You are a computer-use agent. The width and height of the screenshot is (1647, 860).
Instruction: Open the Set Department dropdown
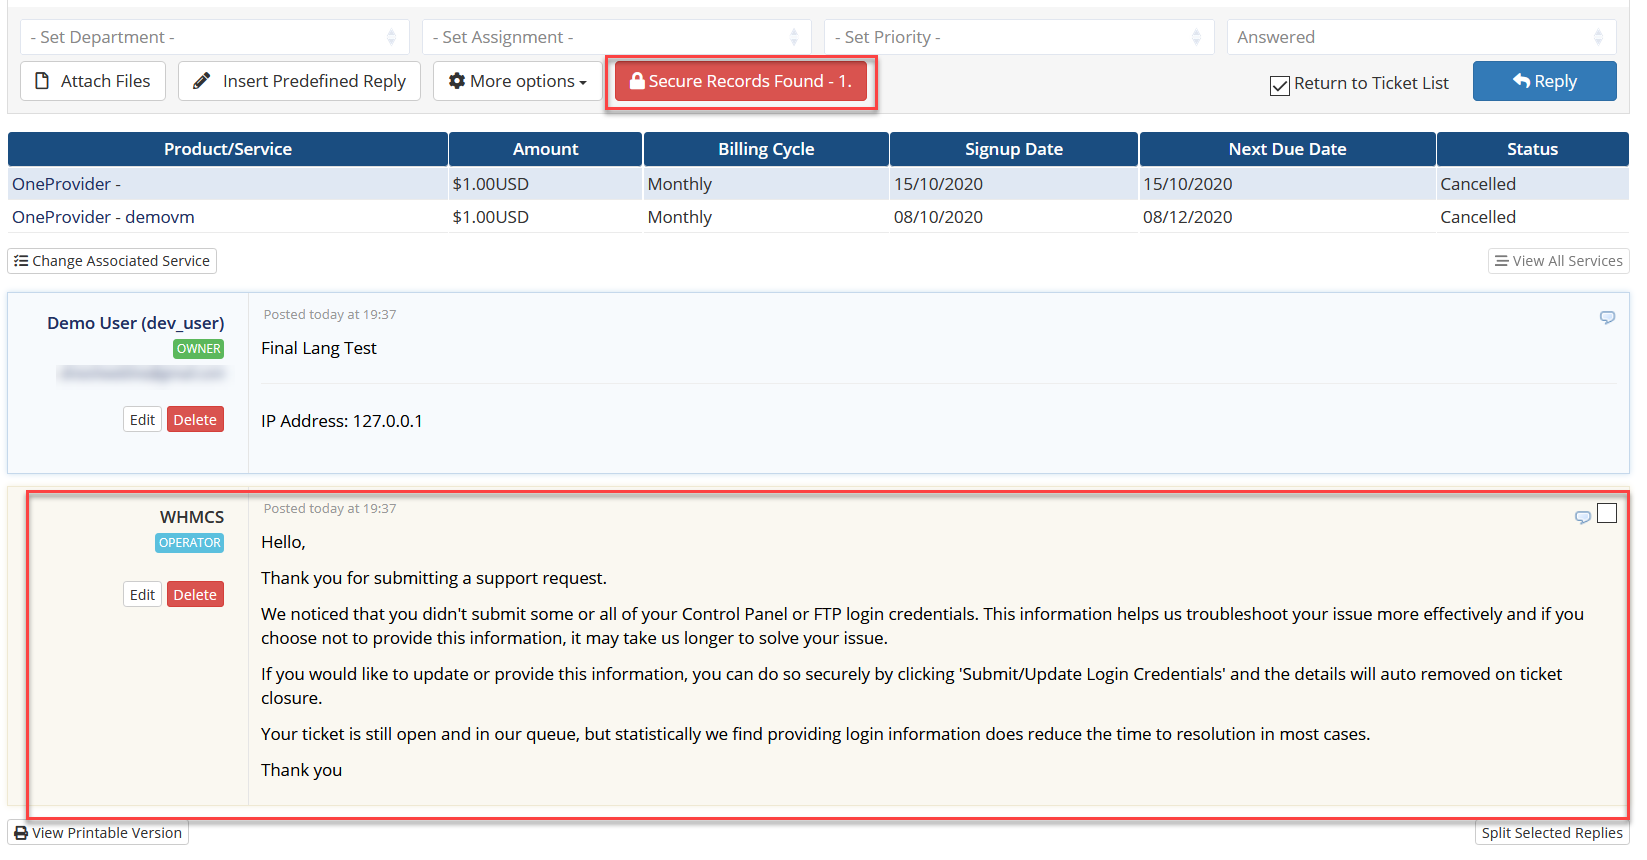tap(214, 37)
